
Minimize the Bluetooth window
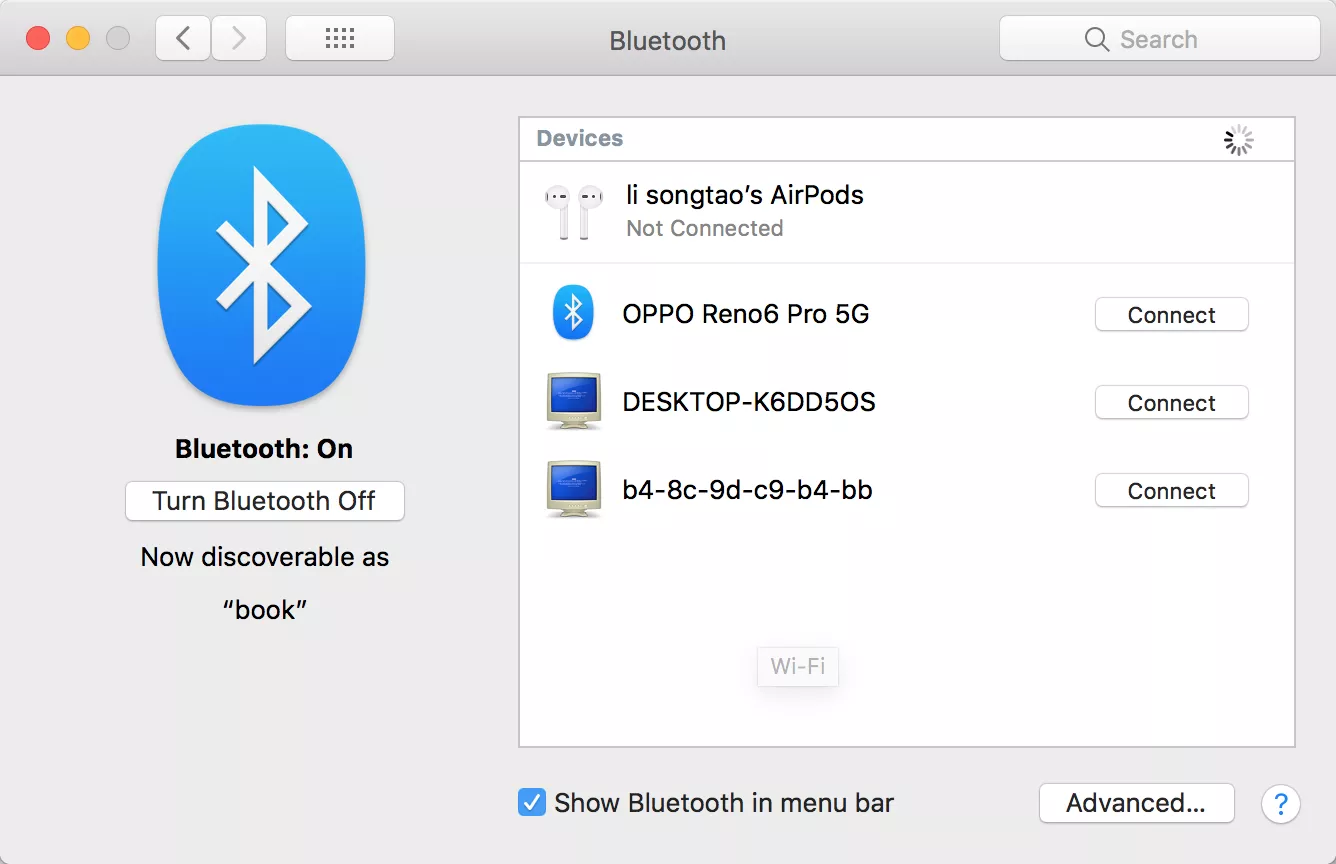click(x=78, y=39)
